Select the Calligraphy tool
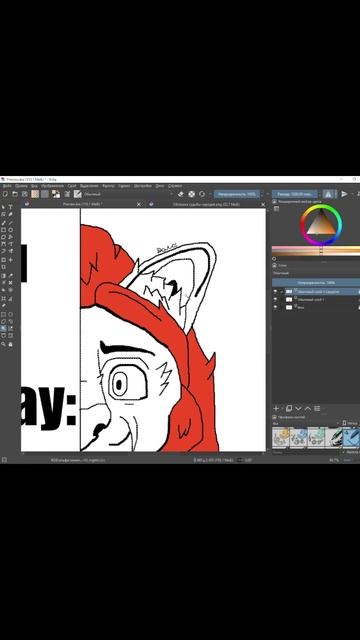This screenshot has height=640, width=360. point(11,214)
